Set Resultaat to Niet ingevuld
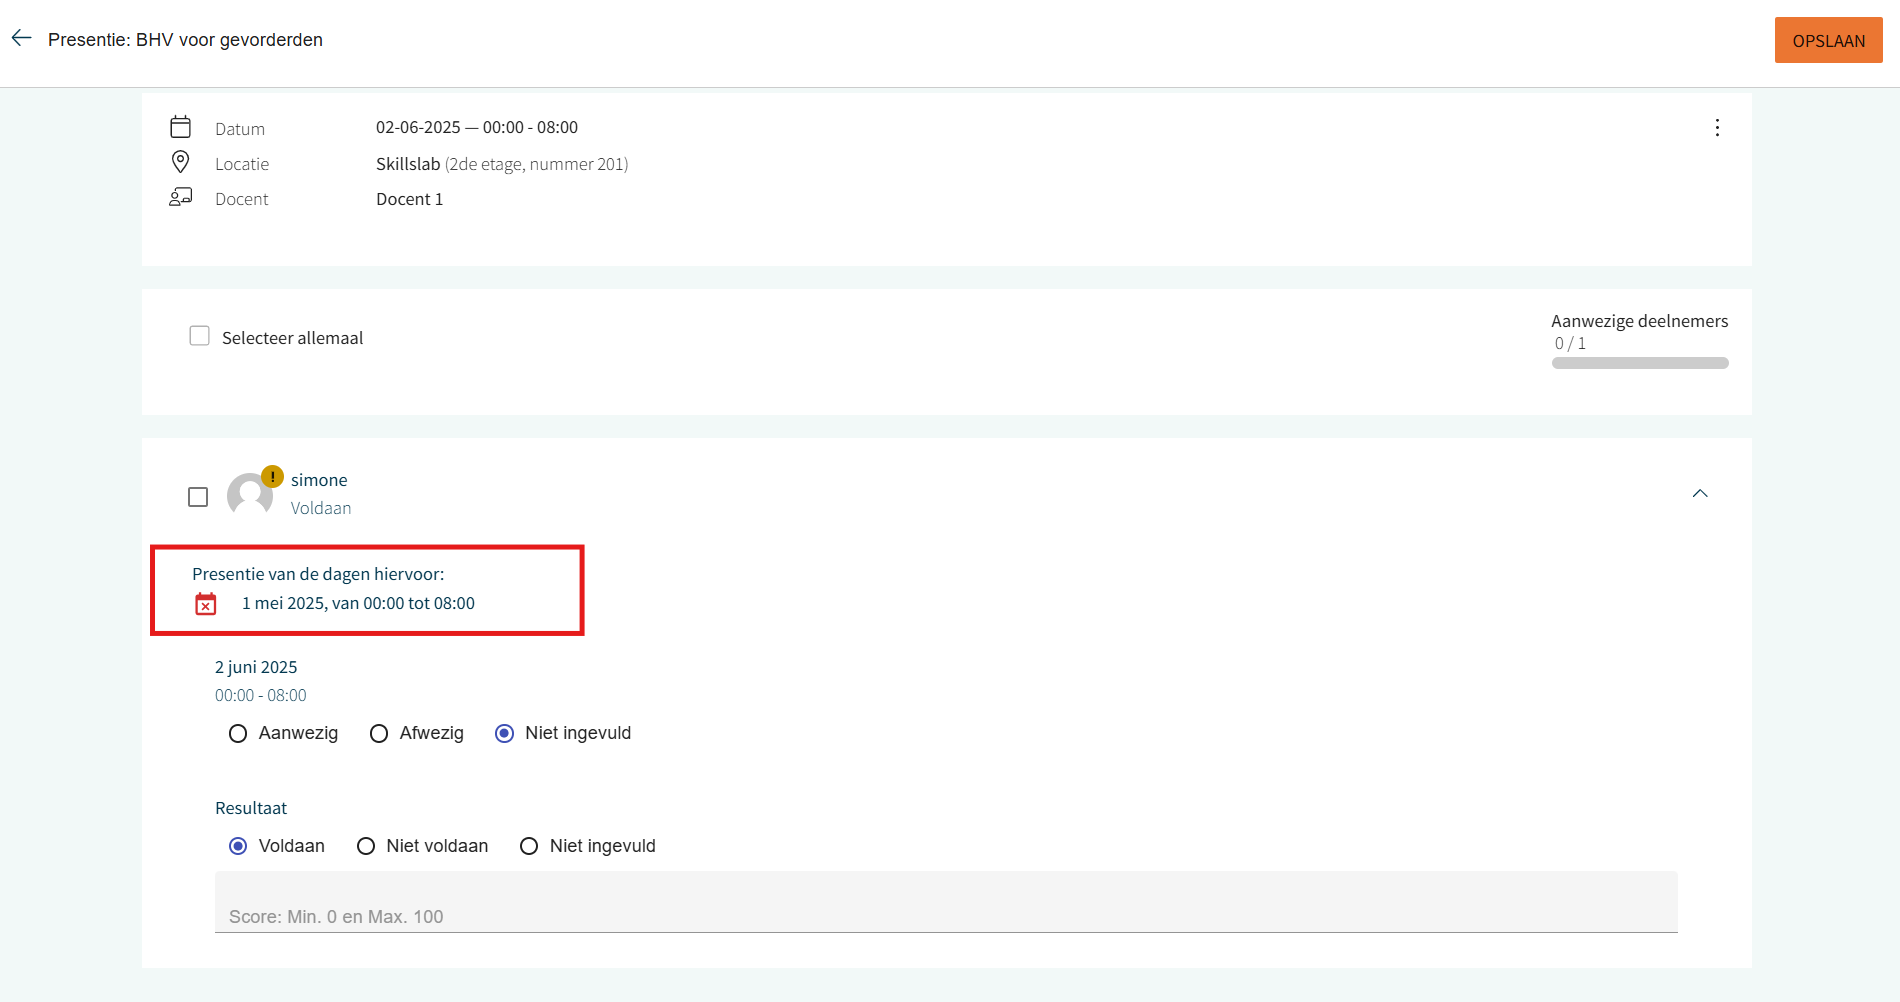Screen dimensions: 1900x1002 click(x=529, y=846)
